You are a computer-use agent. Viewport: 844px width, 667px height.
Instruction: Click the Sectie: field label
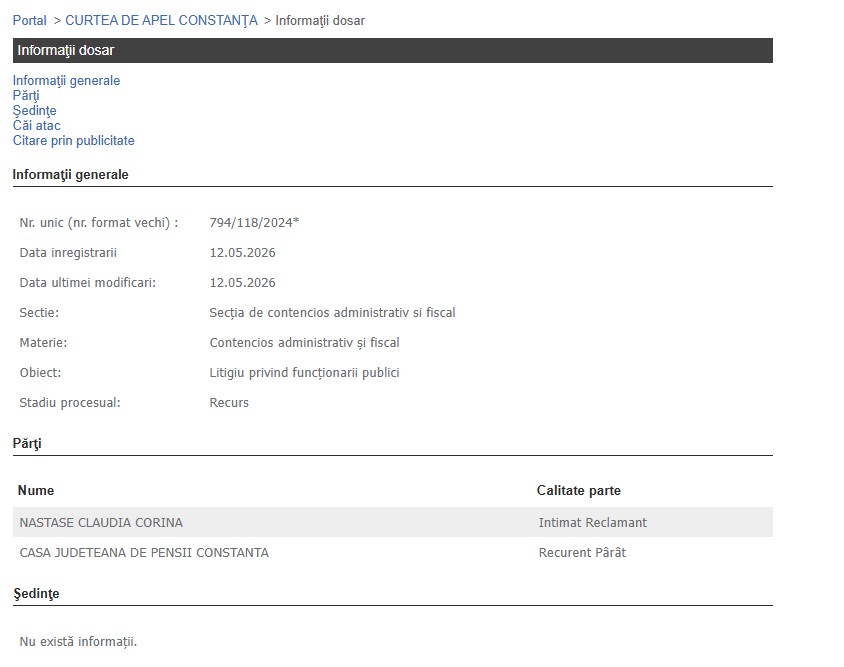pyautogui.click(x=39, y=313)
